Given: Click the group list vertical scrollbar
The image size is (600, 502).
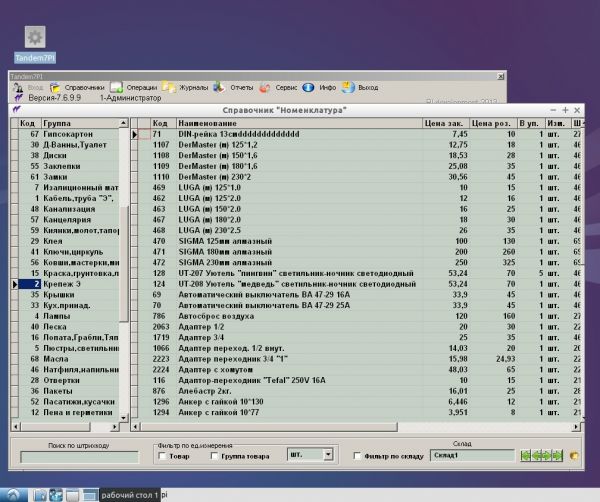Looking at the screenshot, I should tap(124, 260).
